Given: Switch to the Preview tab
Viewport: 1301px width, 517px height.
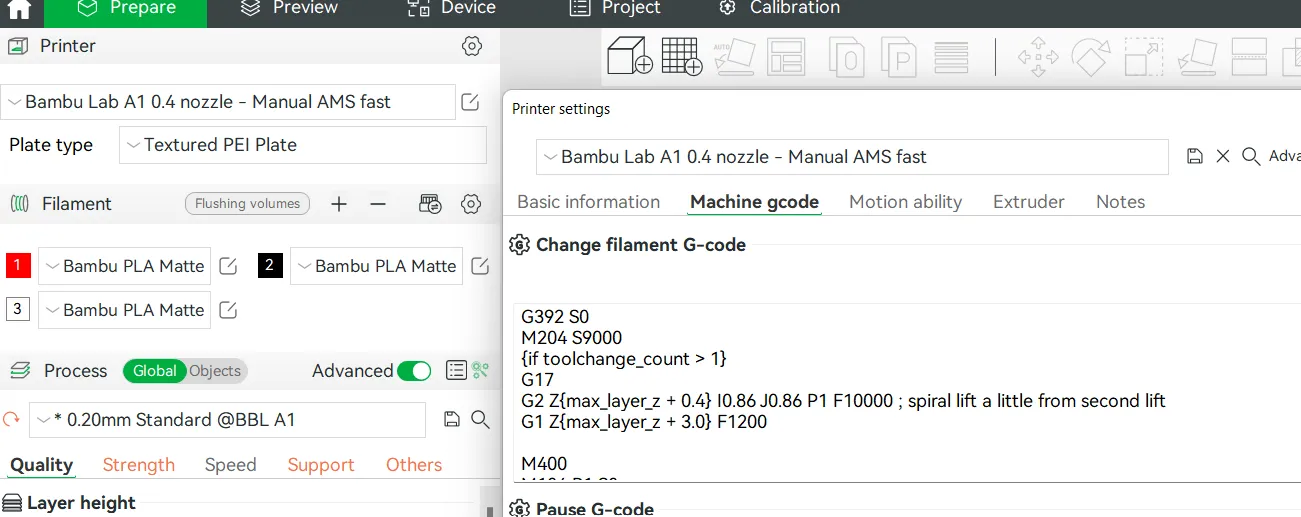Looking at the screenshot, I should coord(290,8).
